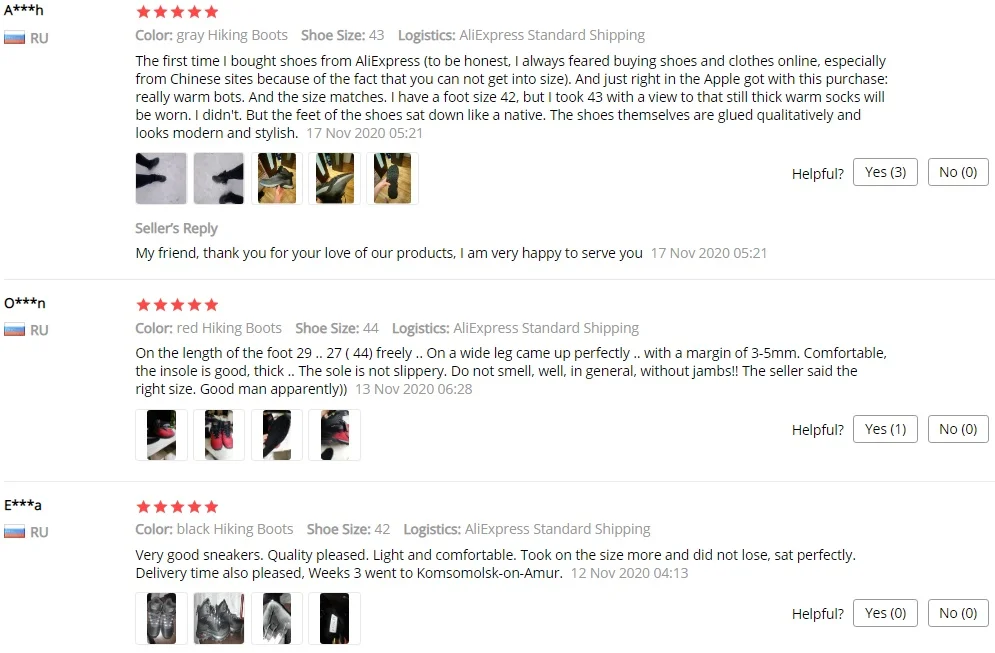View fourth photo in O***n's review

pyautogui.click(x=334, y=435)
